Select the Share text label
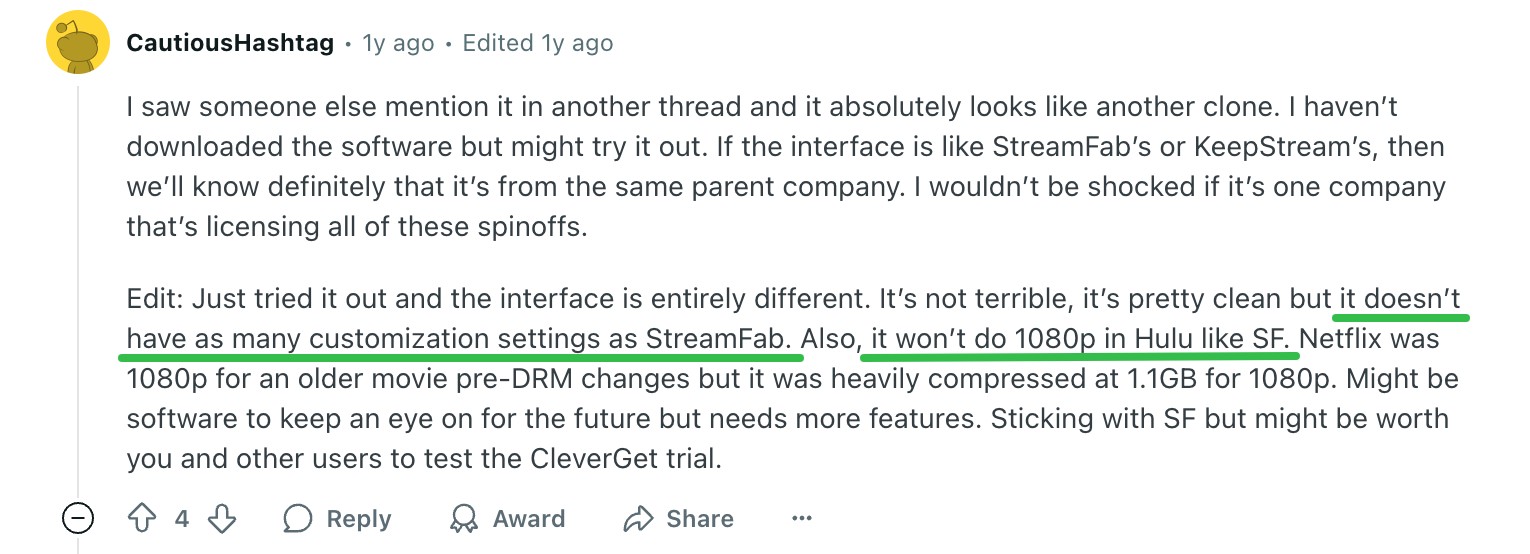This screenshot has width=1530, height=554. pos(700,519)
